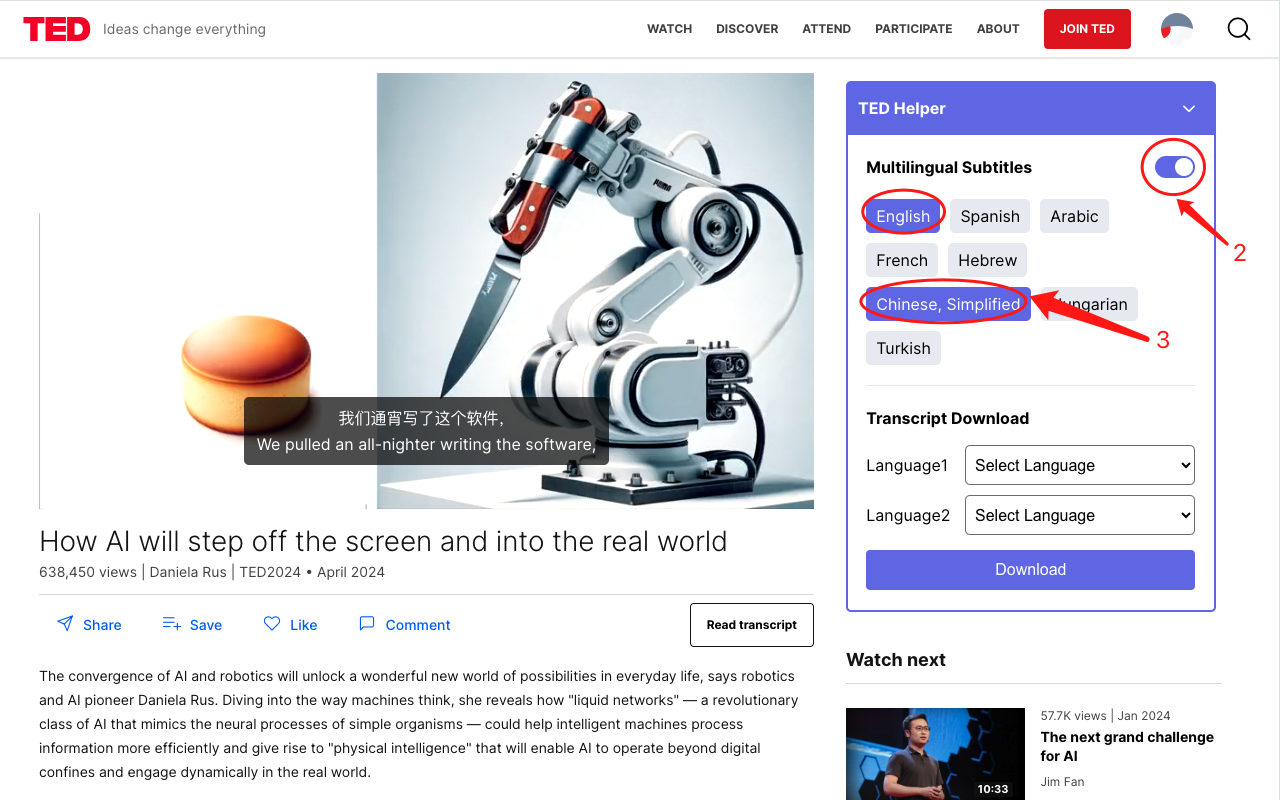1280x800 pixels.
Task: Click the '57.7K views | Jan 2024' text
Action: point(1105,715)
